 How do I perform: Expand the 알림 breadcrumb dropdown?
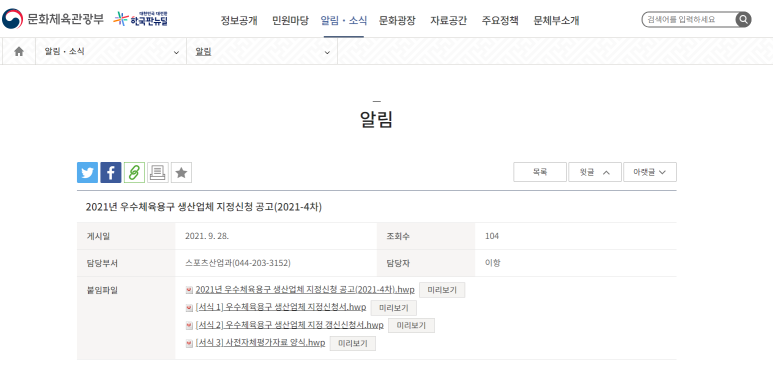pos(262,51)
